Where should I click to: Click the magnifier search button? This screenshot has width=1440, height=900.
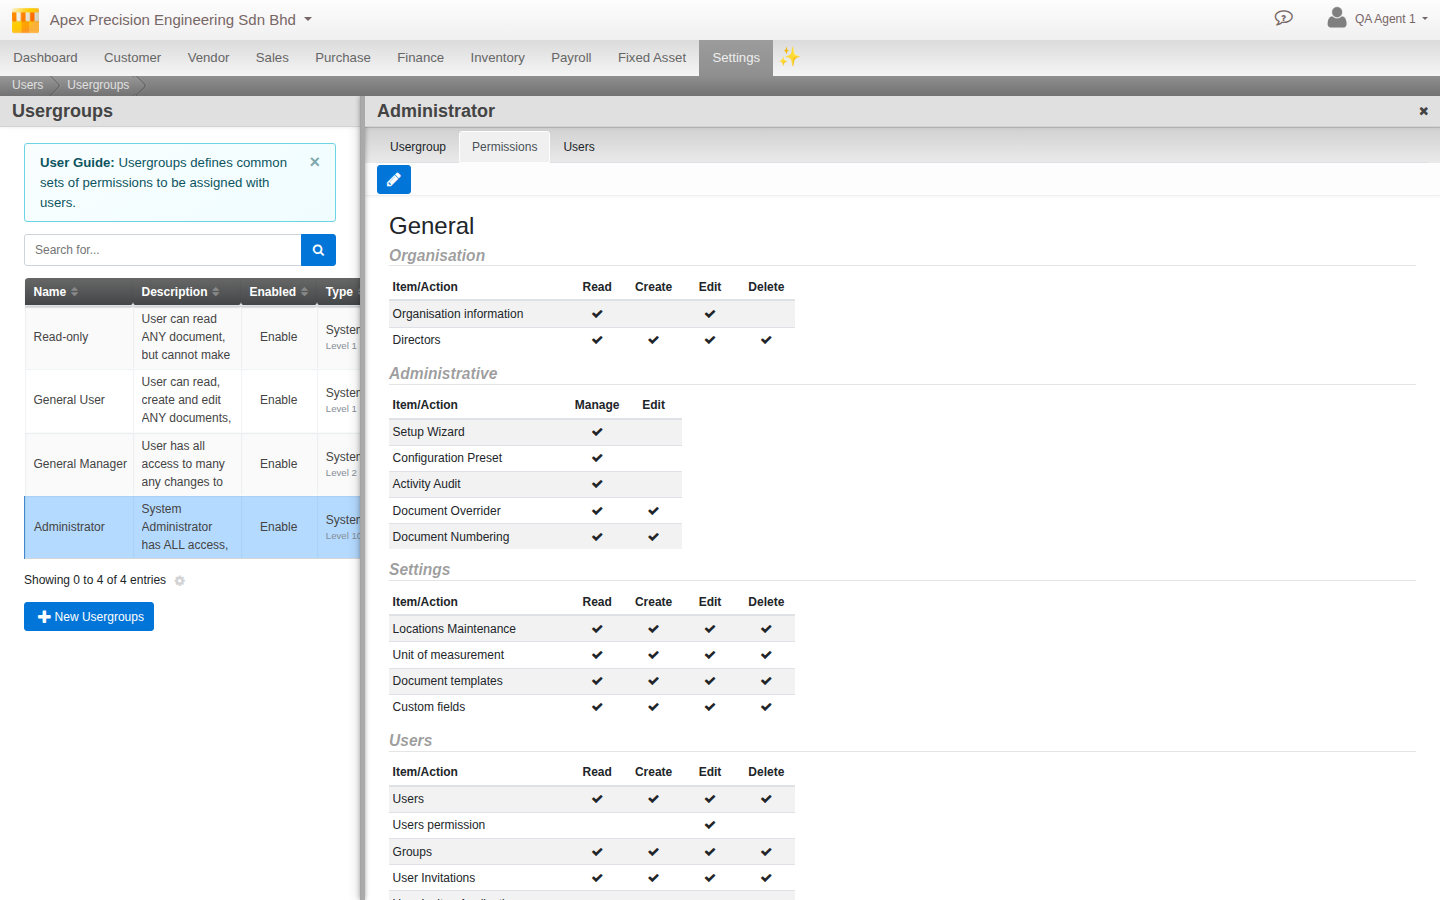[318, 250]
